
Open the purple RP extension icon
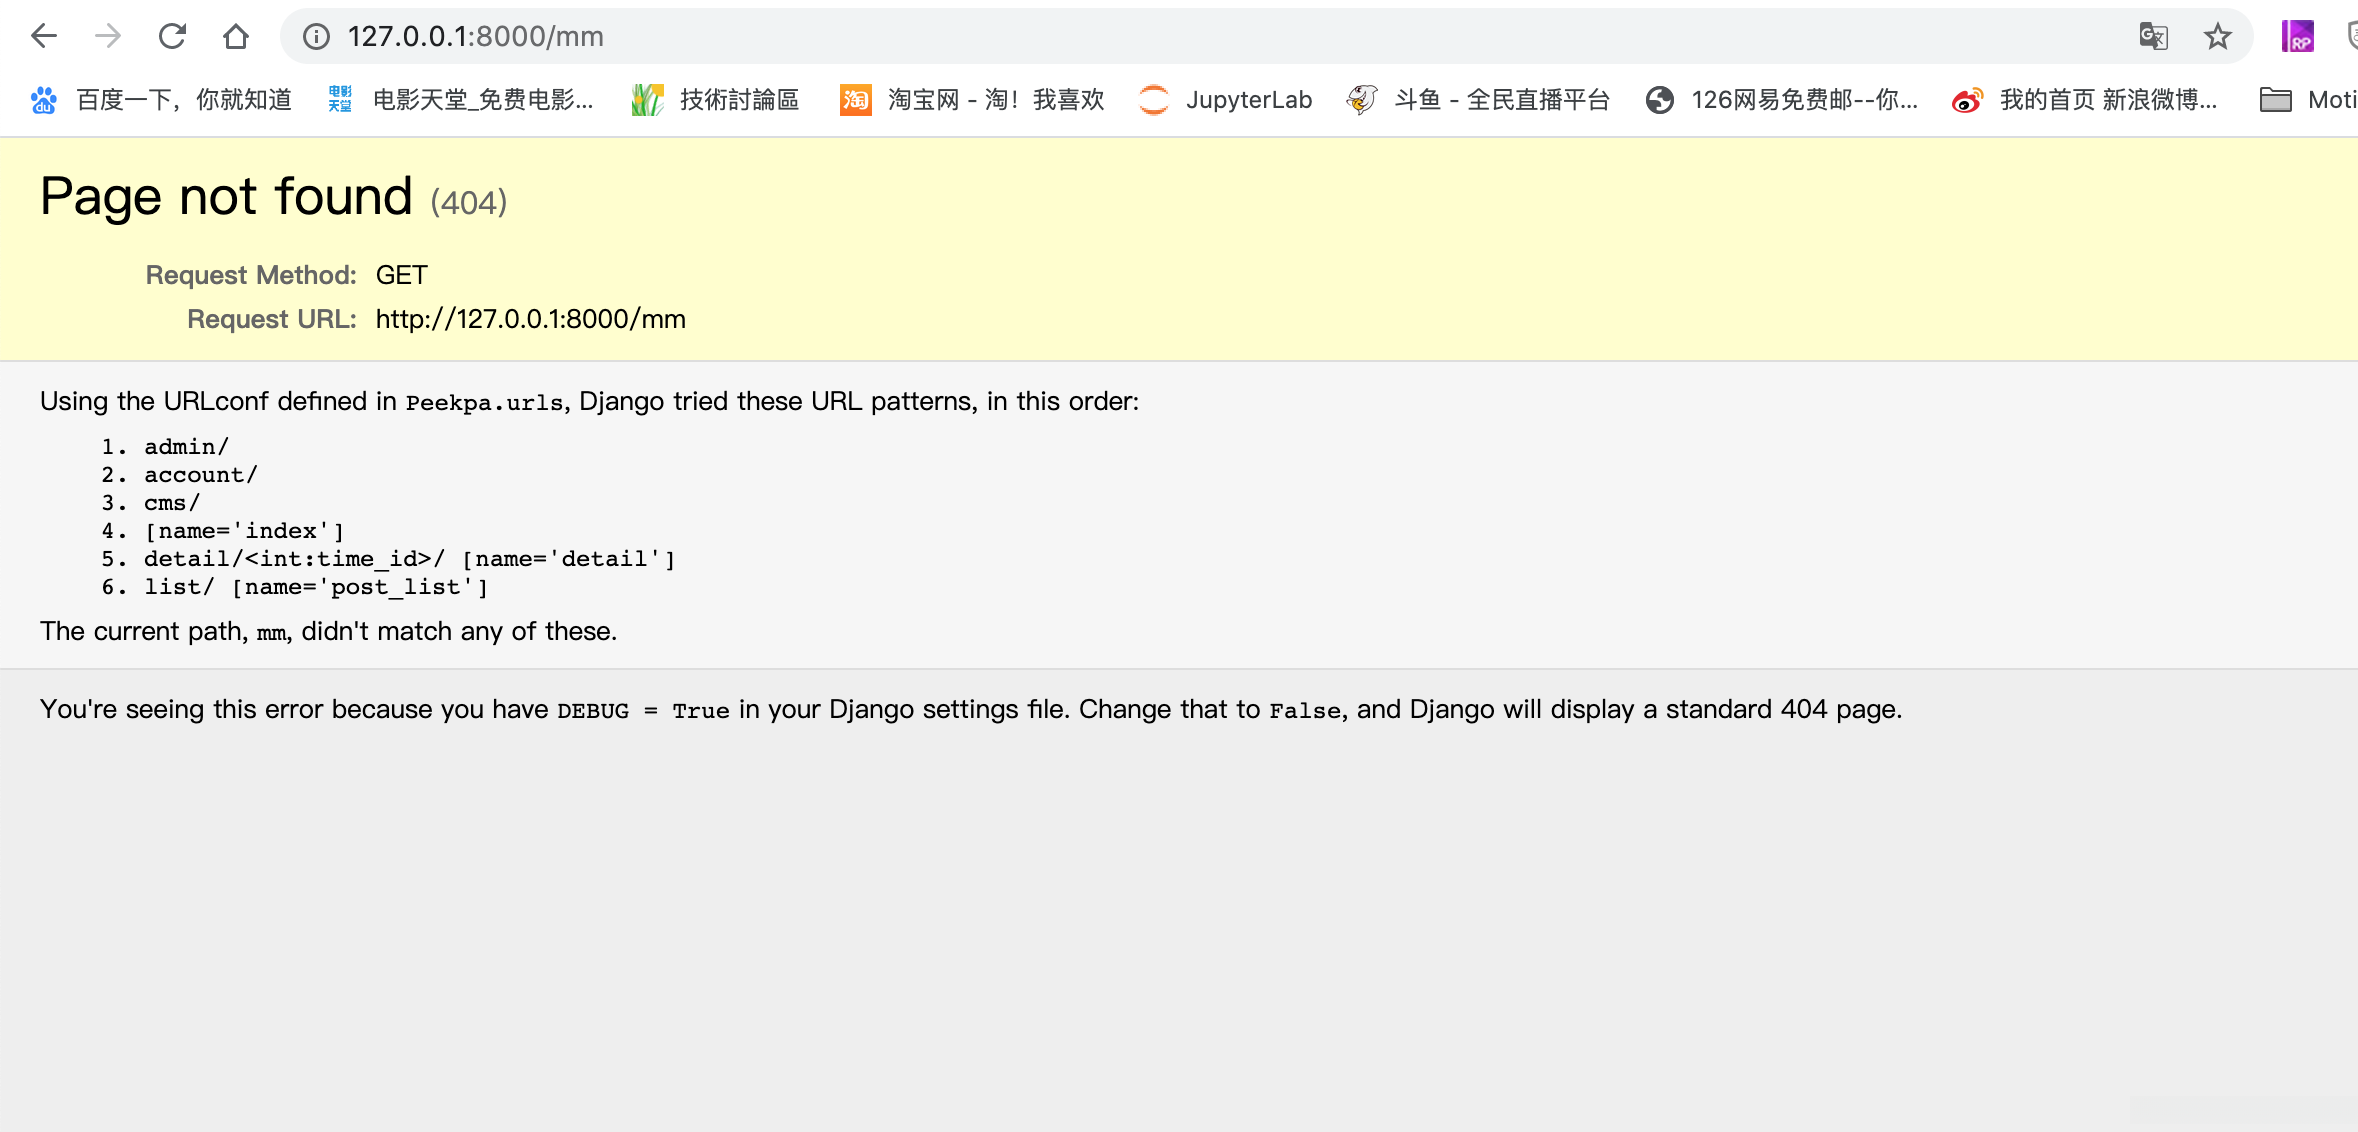pos(2298,37)
